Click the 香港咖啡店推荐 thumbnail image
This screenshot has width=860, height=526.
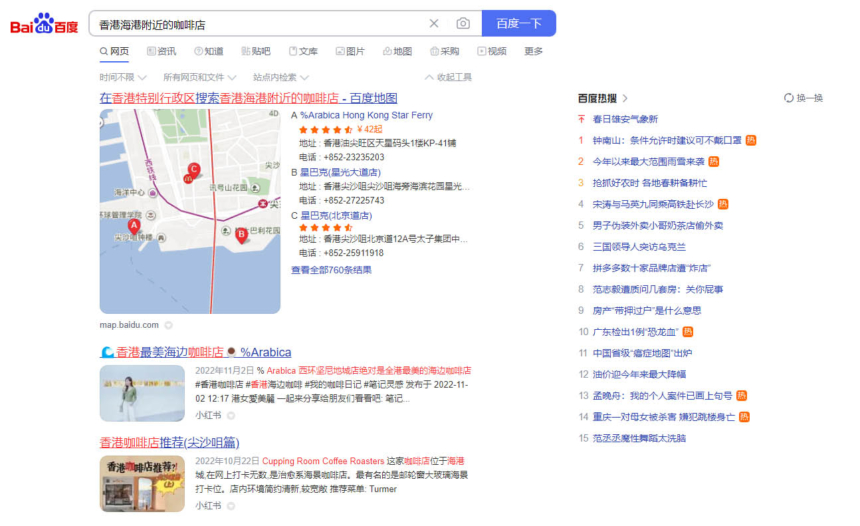(142, 484)
